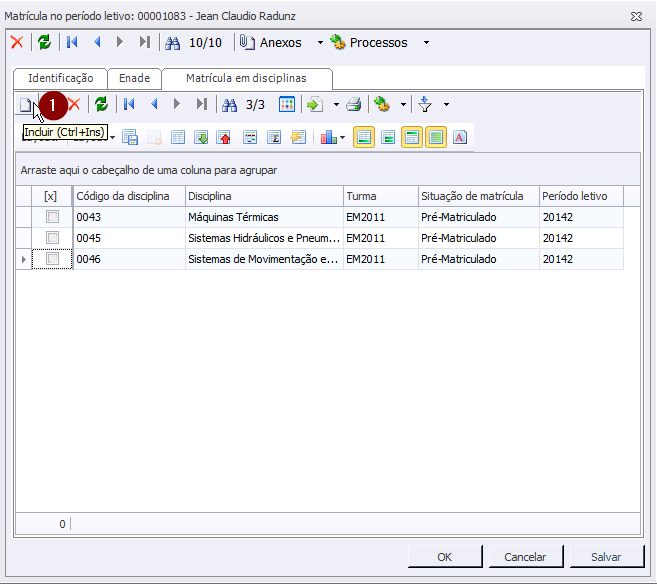Click the binoculars search icon beside 3/3
Screen dimensions: 657x584
coord(229,104)
